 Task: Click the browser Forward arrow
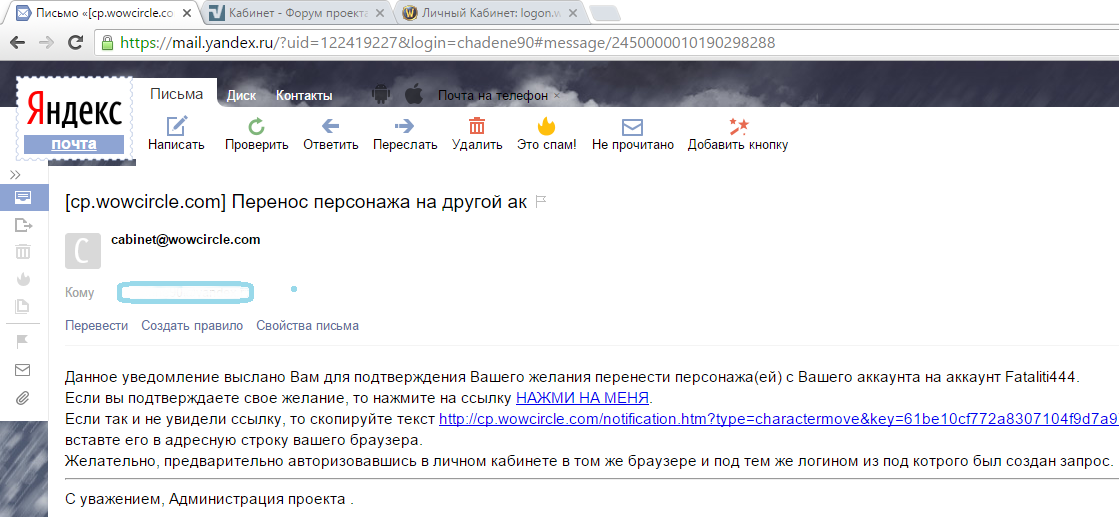tap(46, 42)
